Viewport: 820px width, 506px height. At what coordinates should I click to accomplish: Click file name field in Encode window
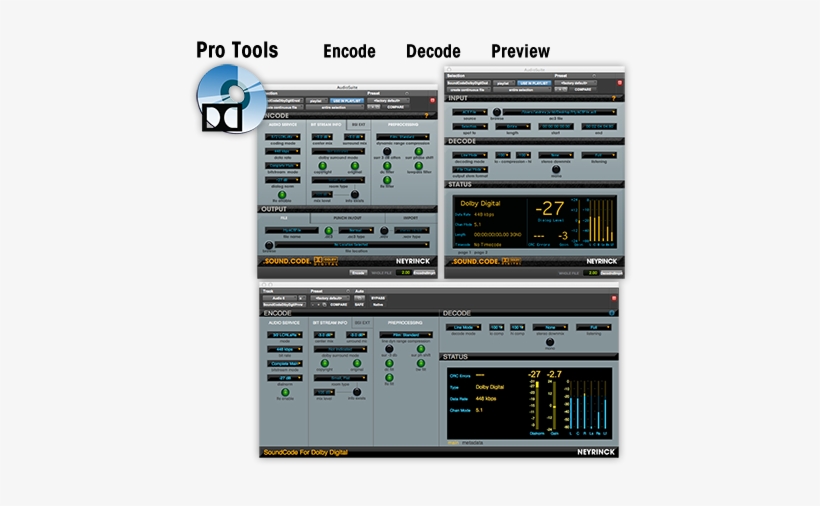(x=292, y=231)
